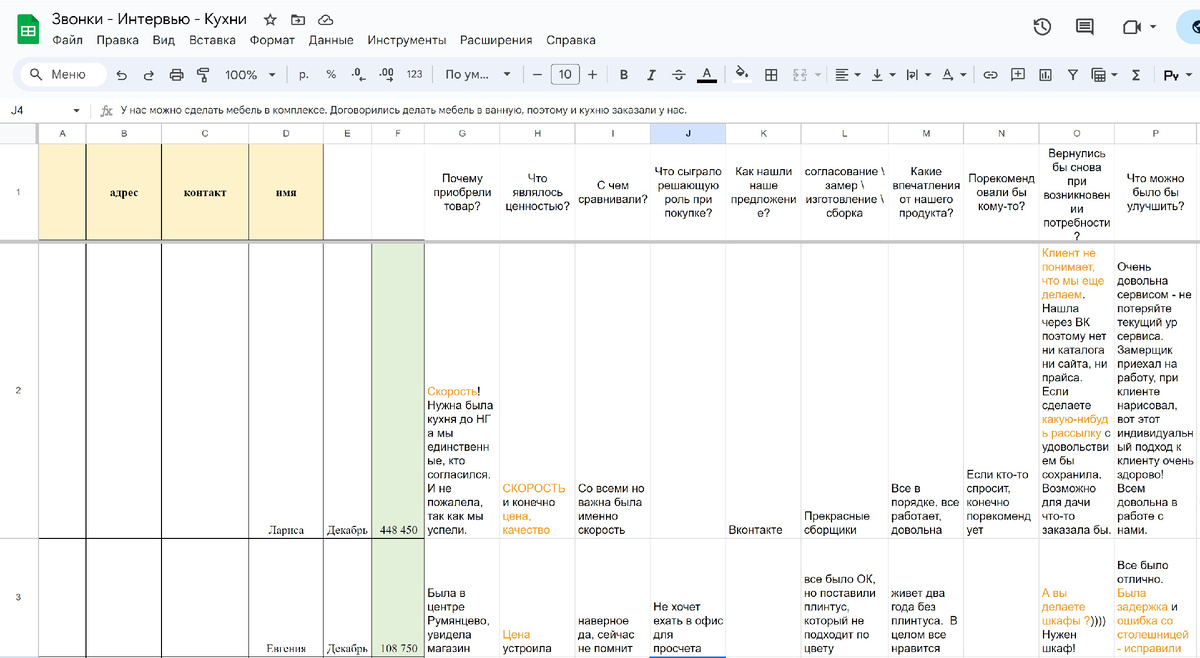This screenshot has height=658, width=1200.
Task: Toggle strikethrough formatting
Action: [679, 75]
